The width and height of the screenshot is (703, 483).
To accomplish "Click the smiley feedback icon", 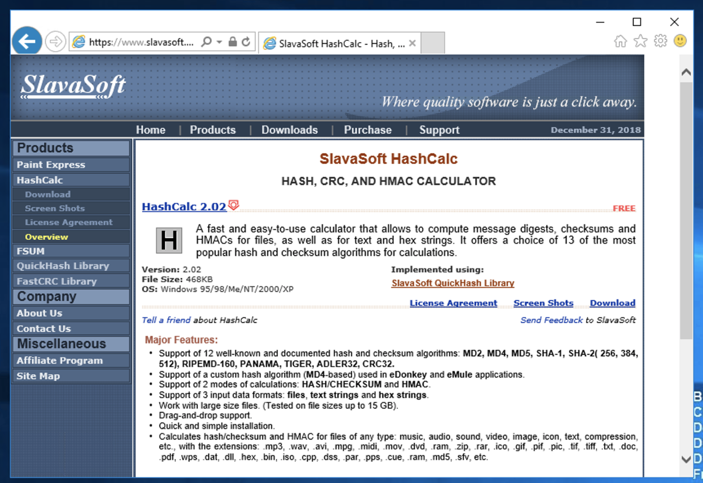I will pyautogui.click(x=680, y=41).
